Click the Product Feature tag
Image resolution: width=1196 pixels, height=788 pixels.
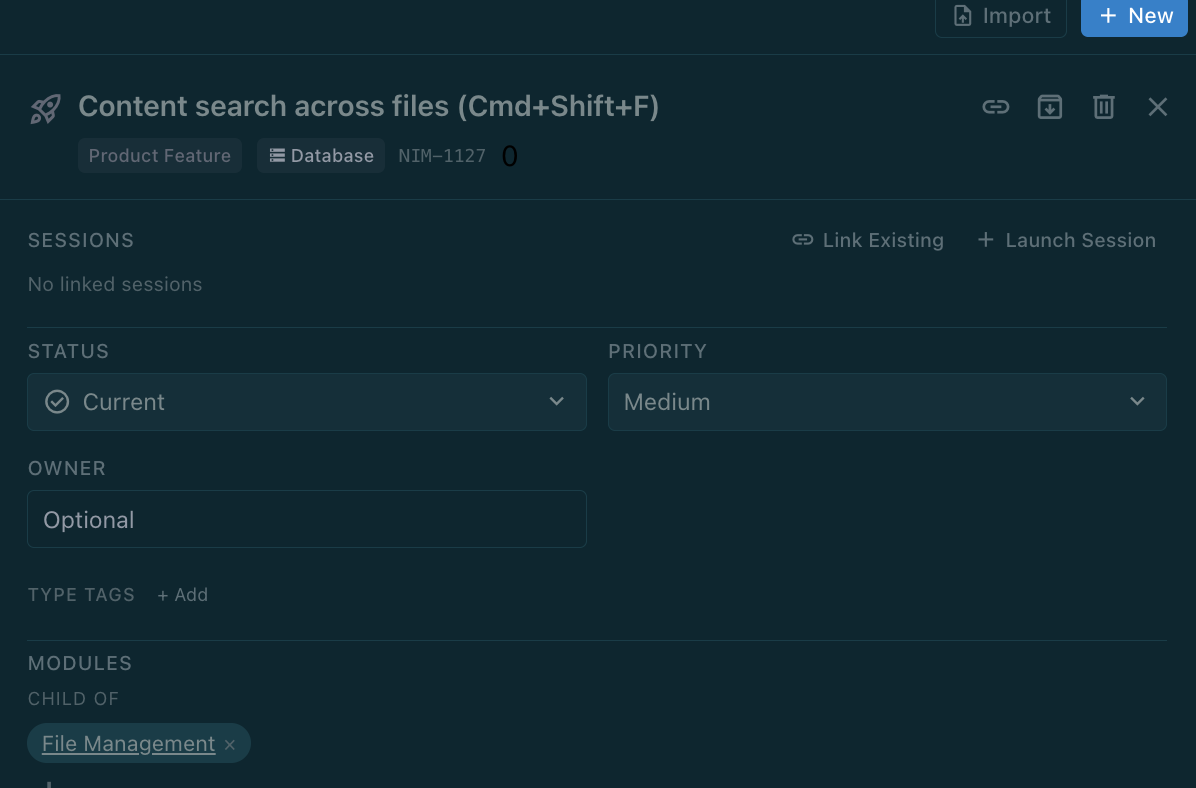coord(159,156)
